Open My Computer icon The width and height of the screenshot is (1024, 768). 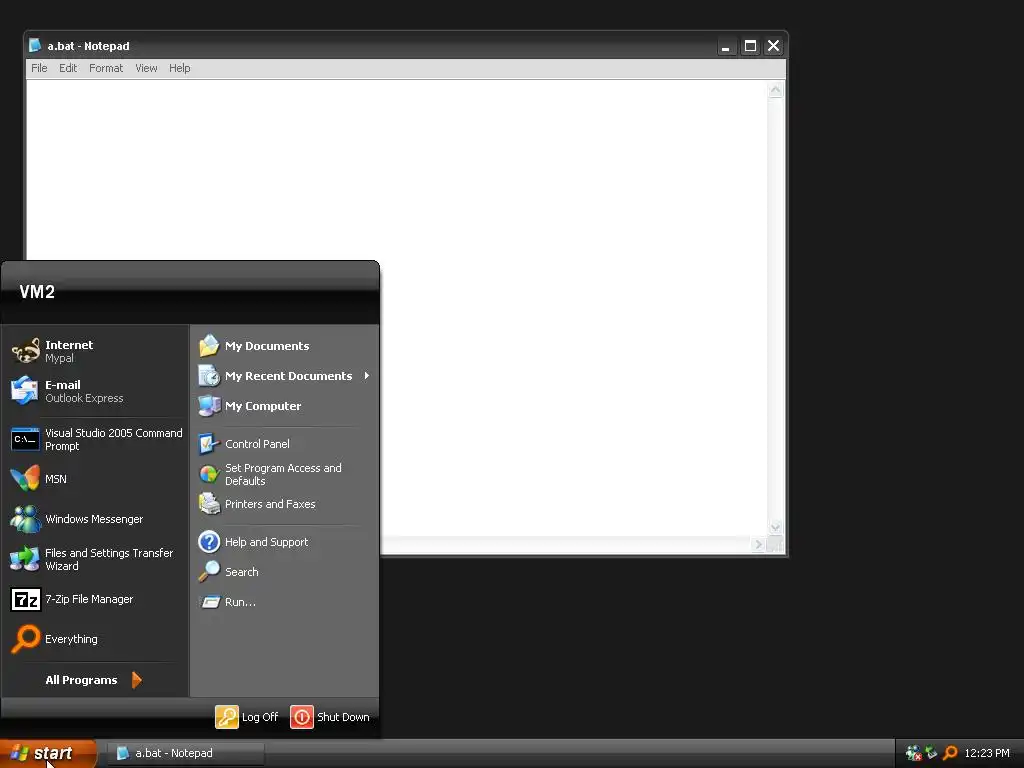point(209,406)
